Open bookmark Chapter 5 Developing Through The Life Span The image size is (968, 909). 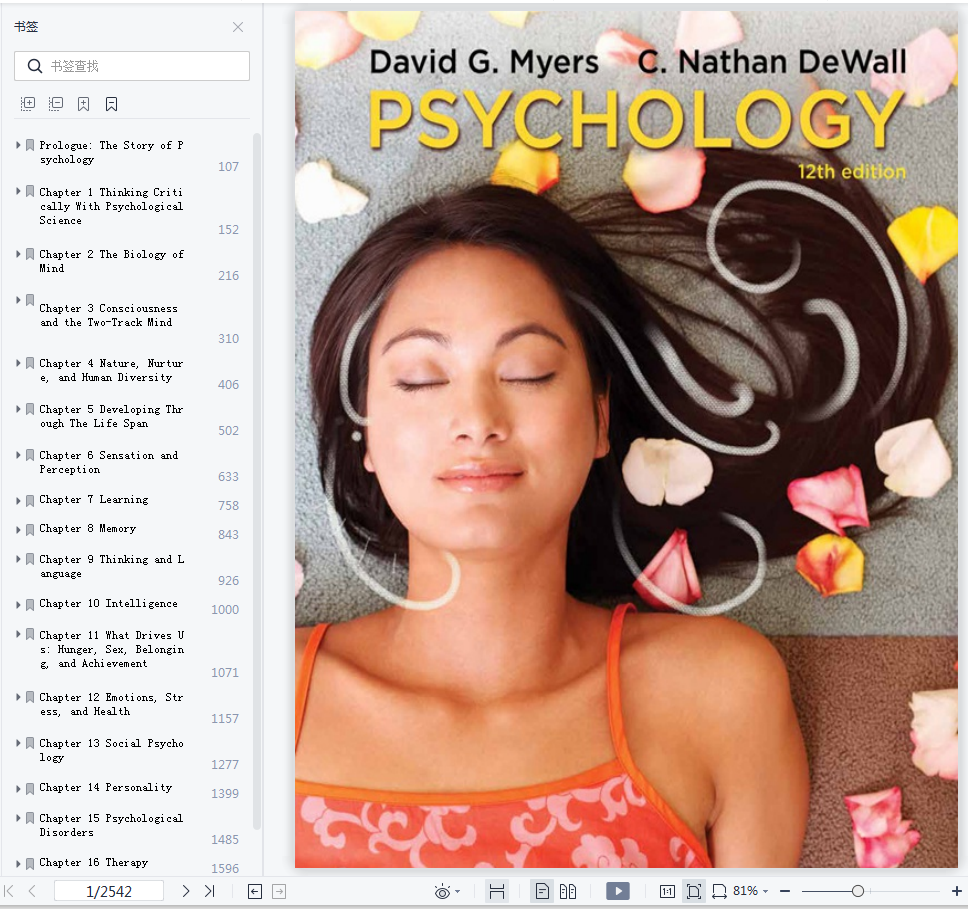112,416
